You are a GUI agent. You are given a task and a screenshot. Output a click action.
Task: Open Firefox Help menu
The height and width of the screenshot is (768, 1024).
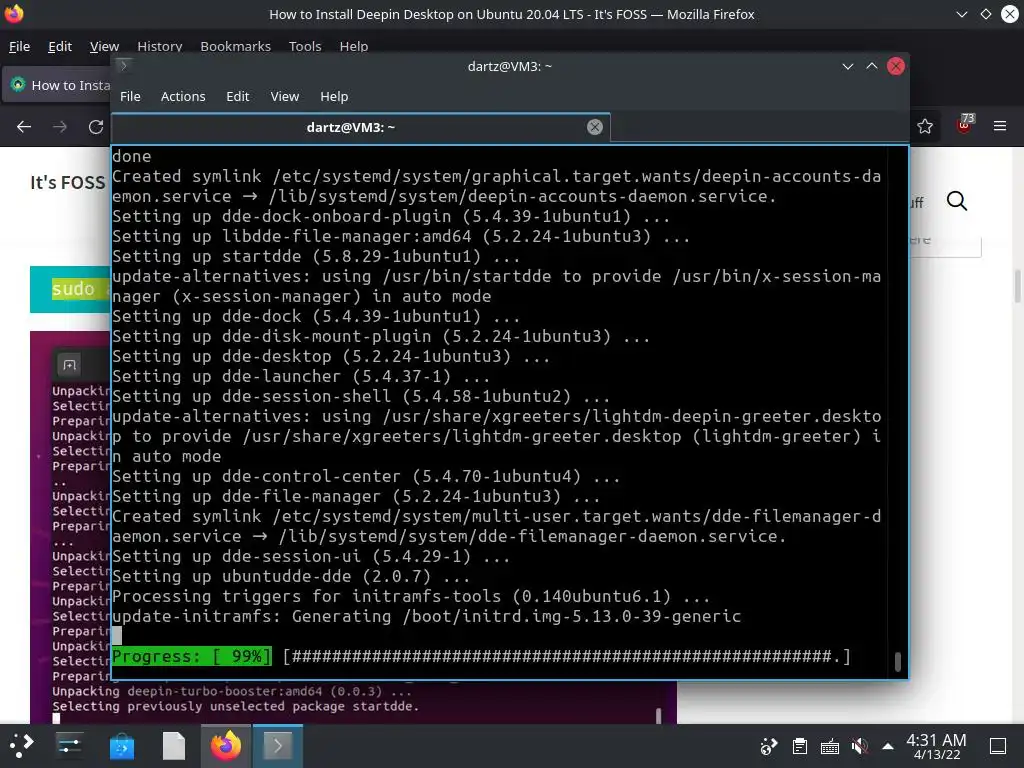(353, 46)
